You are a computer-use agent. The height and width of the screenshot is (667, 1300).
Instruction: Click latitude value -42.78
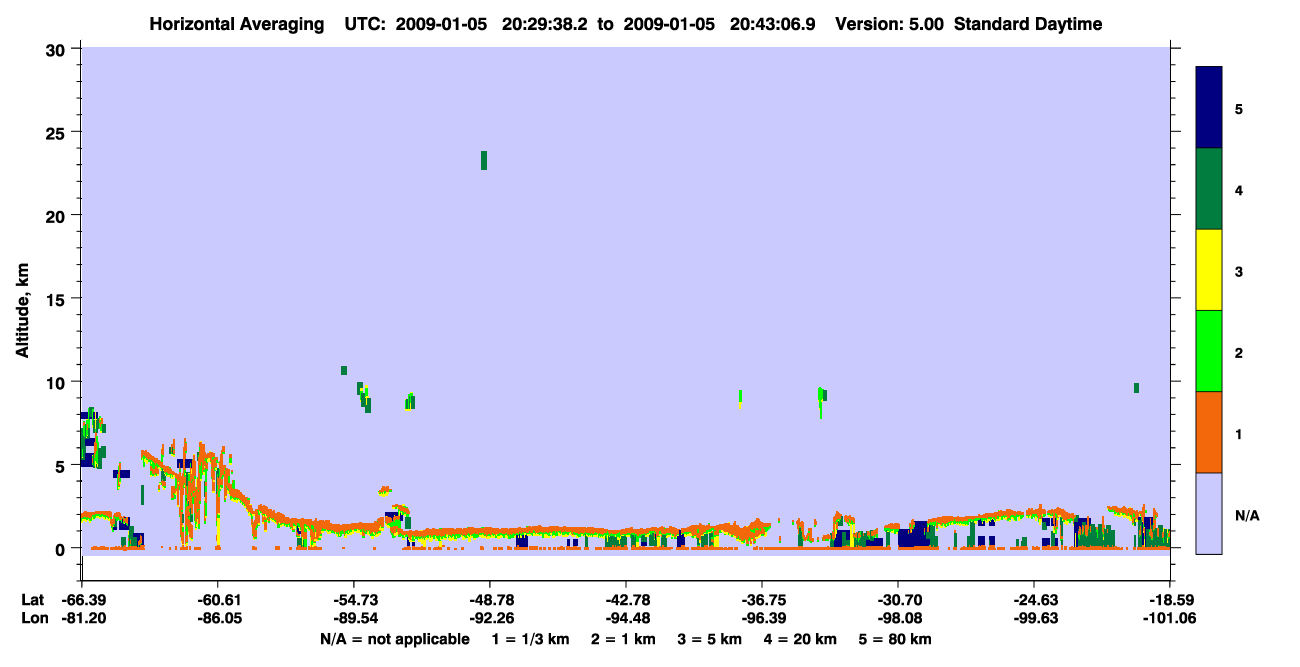pyautogui.click(x=626, y=600)
